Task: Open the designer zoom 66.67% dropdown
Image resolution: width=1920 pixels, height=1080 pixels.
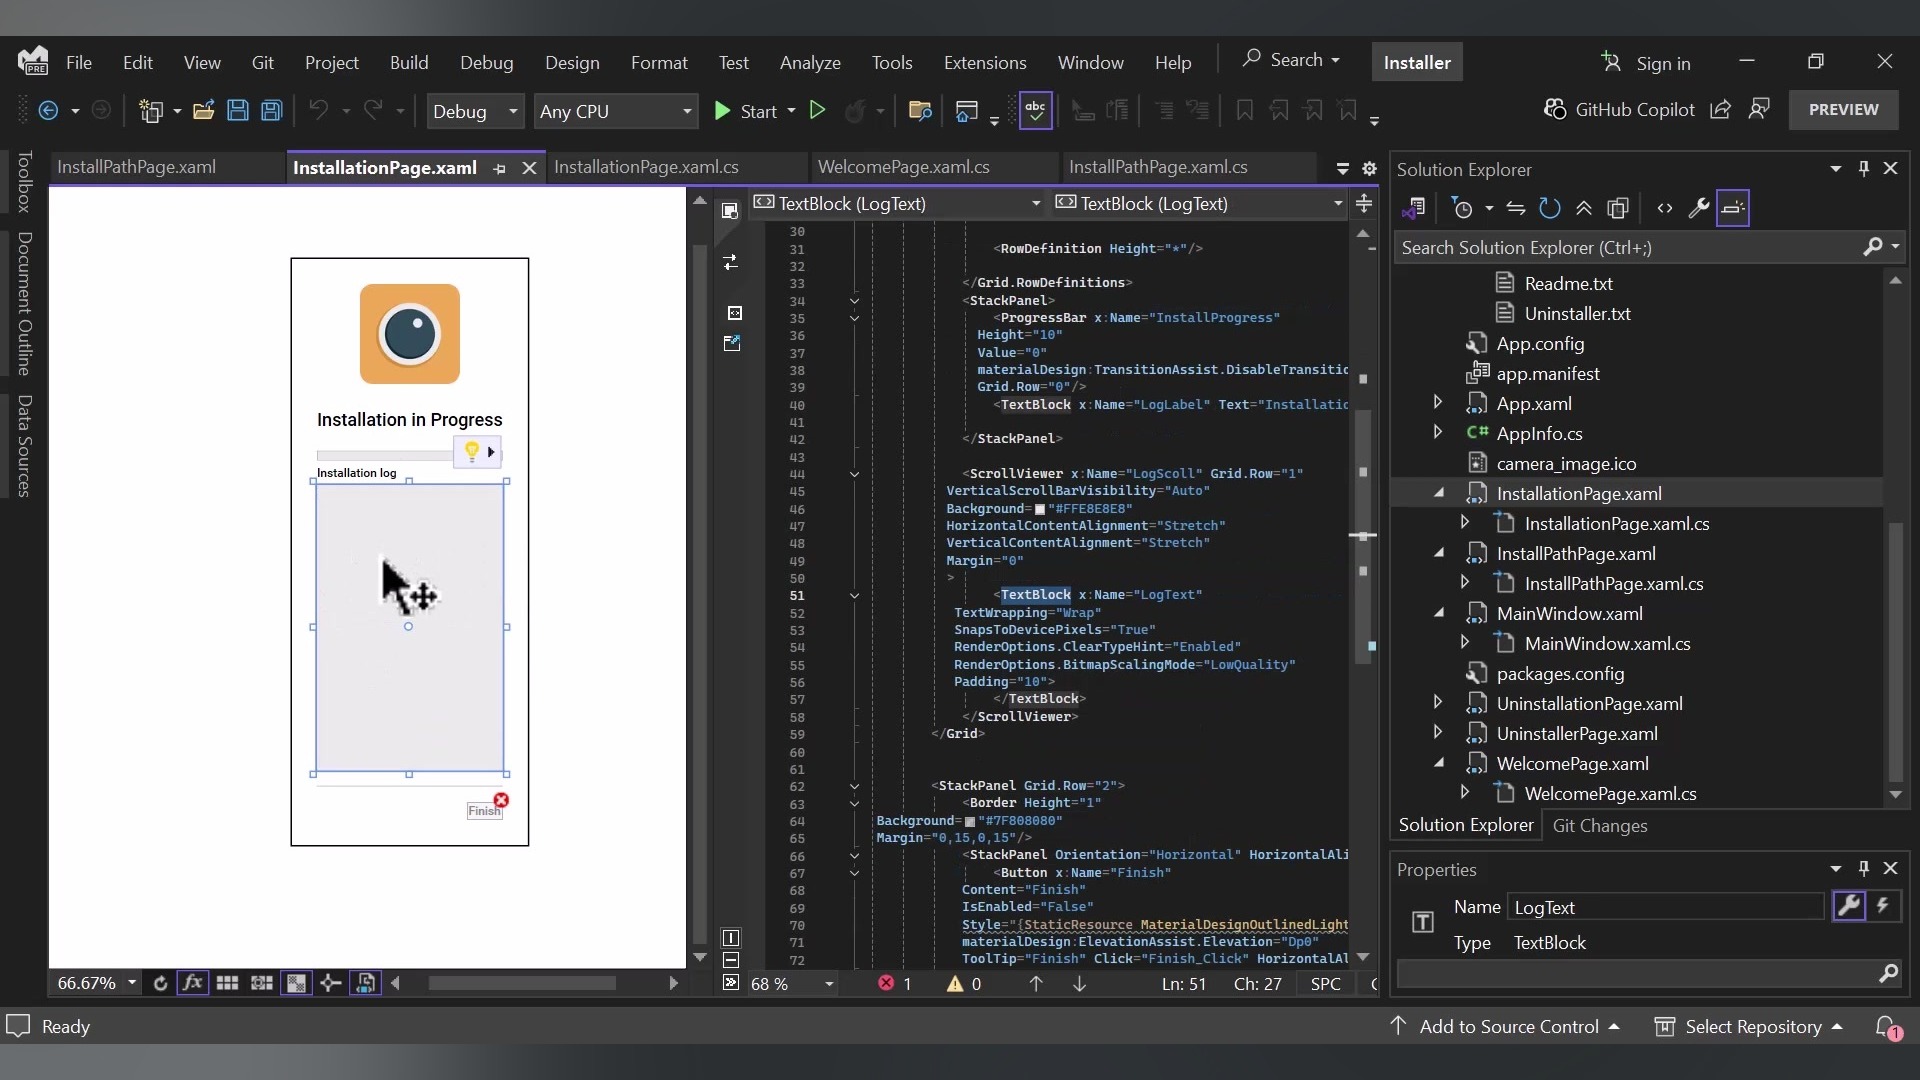Action: coord(132,983)
